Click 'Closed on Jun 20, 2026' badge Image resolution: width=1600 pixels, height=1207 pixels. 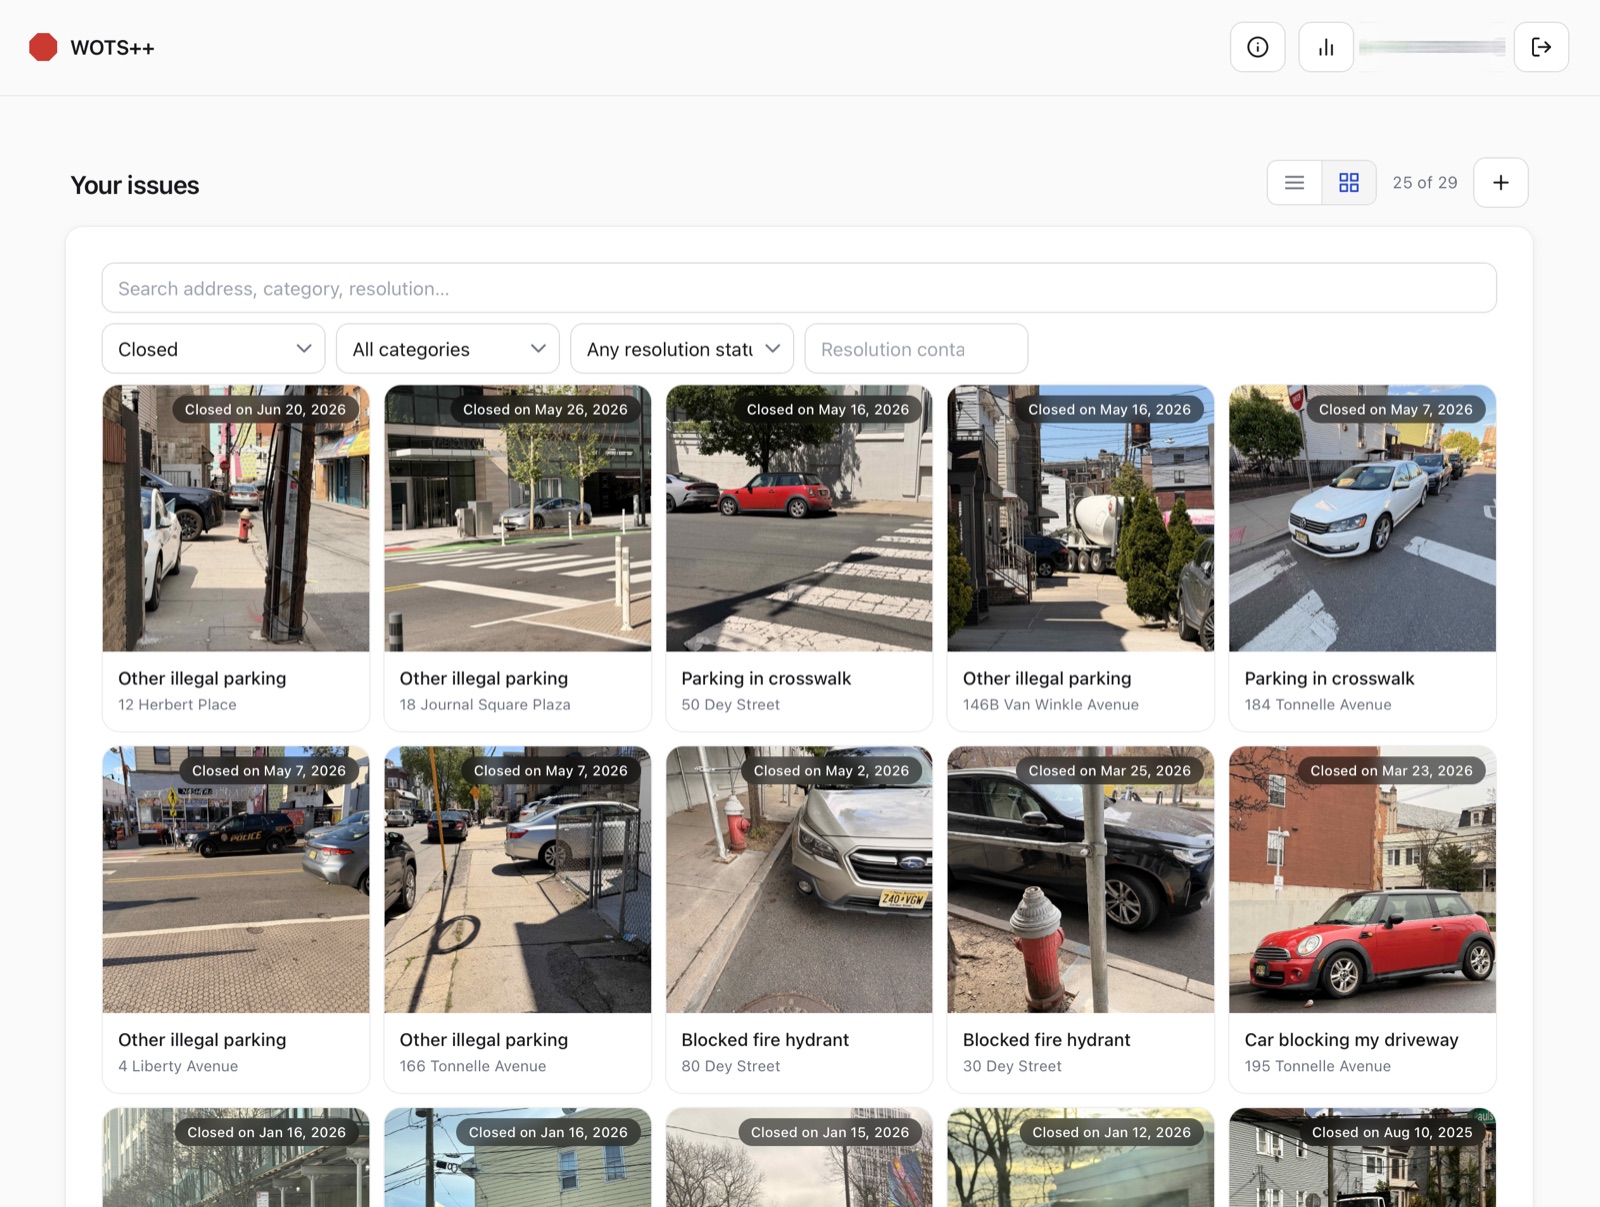[265, 409]
